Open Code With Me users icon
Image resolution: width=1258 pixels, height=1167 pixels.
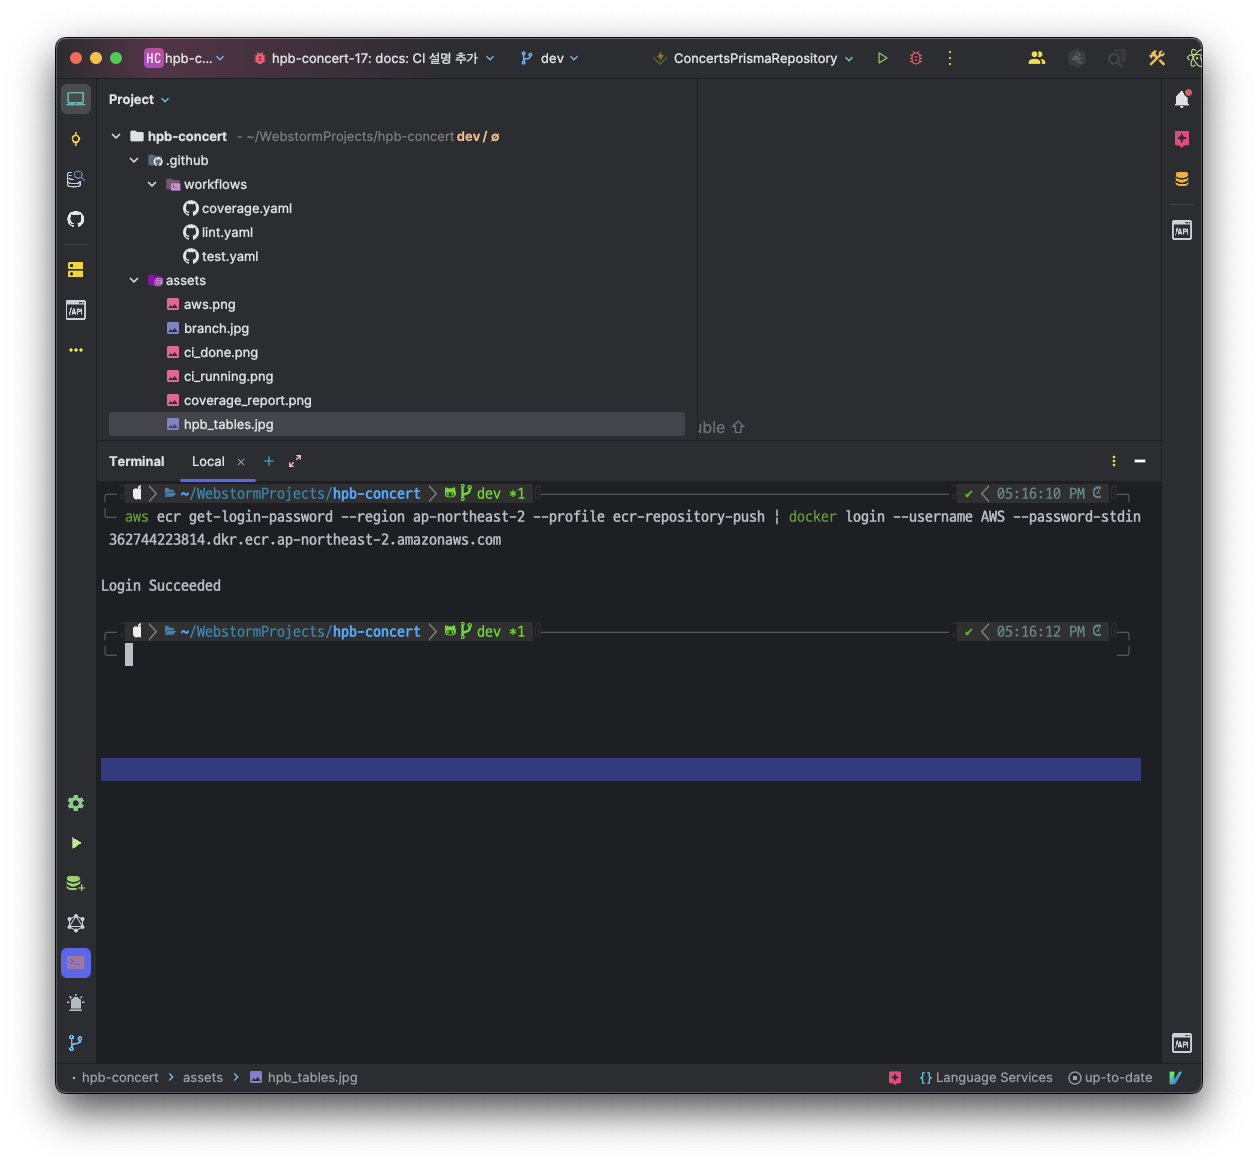pos(1037,58)
